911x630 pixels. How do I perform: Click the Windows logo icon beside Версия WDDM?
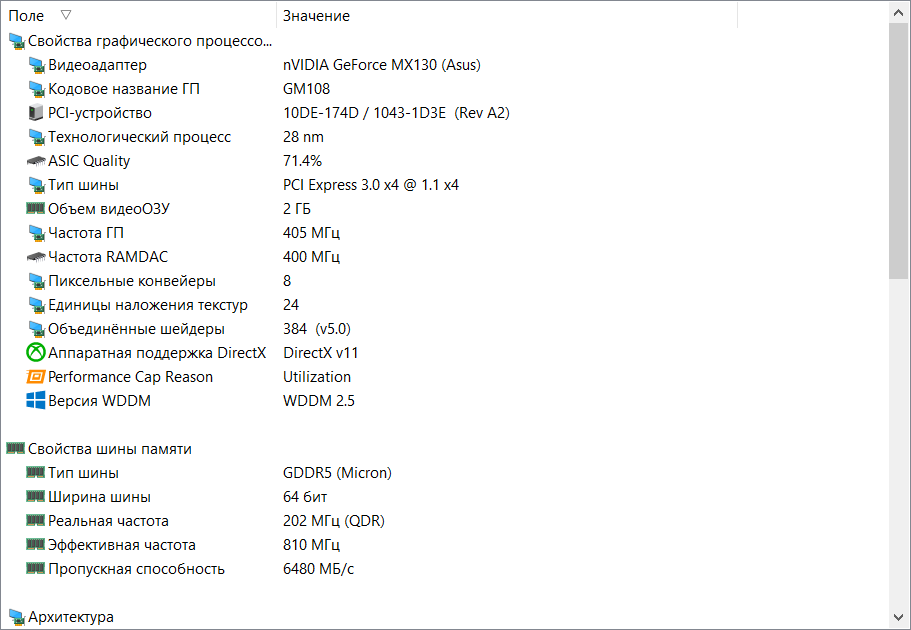35,401
